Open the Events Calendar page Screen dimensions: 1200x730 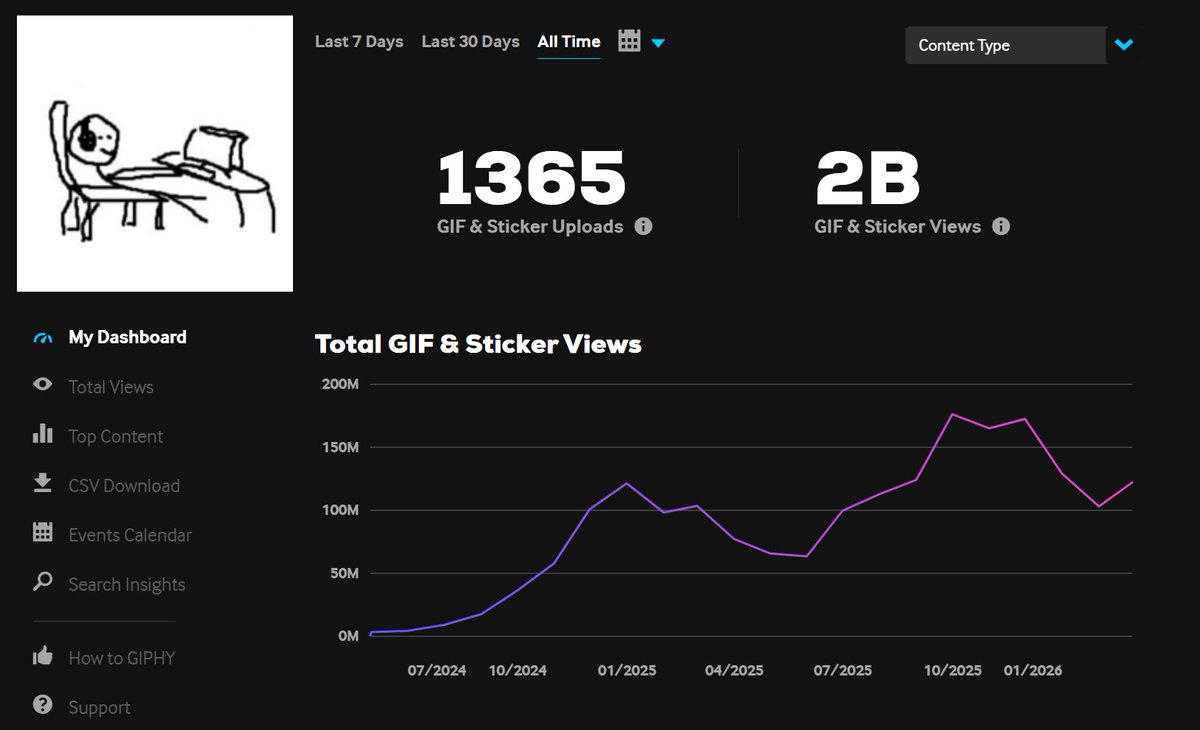(x=130, y=535)
